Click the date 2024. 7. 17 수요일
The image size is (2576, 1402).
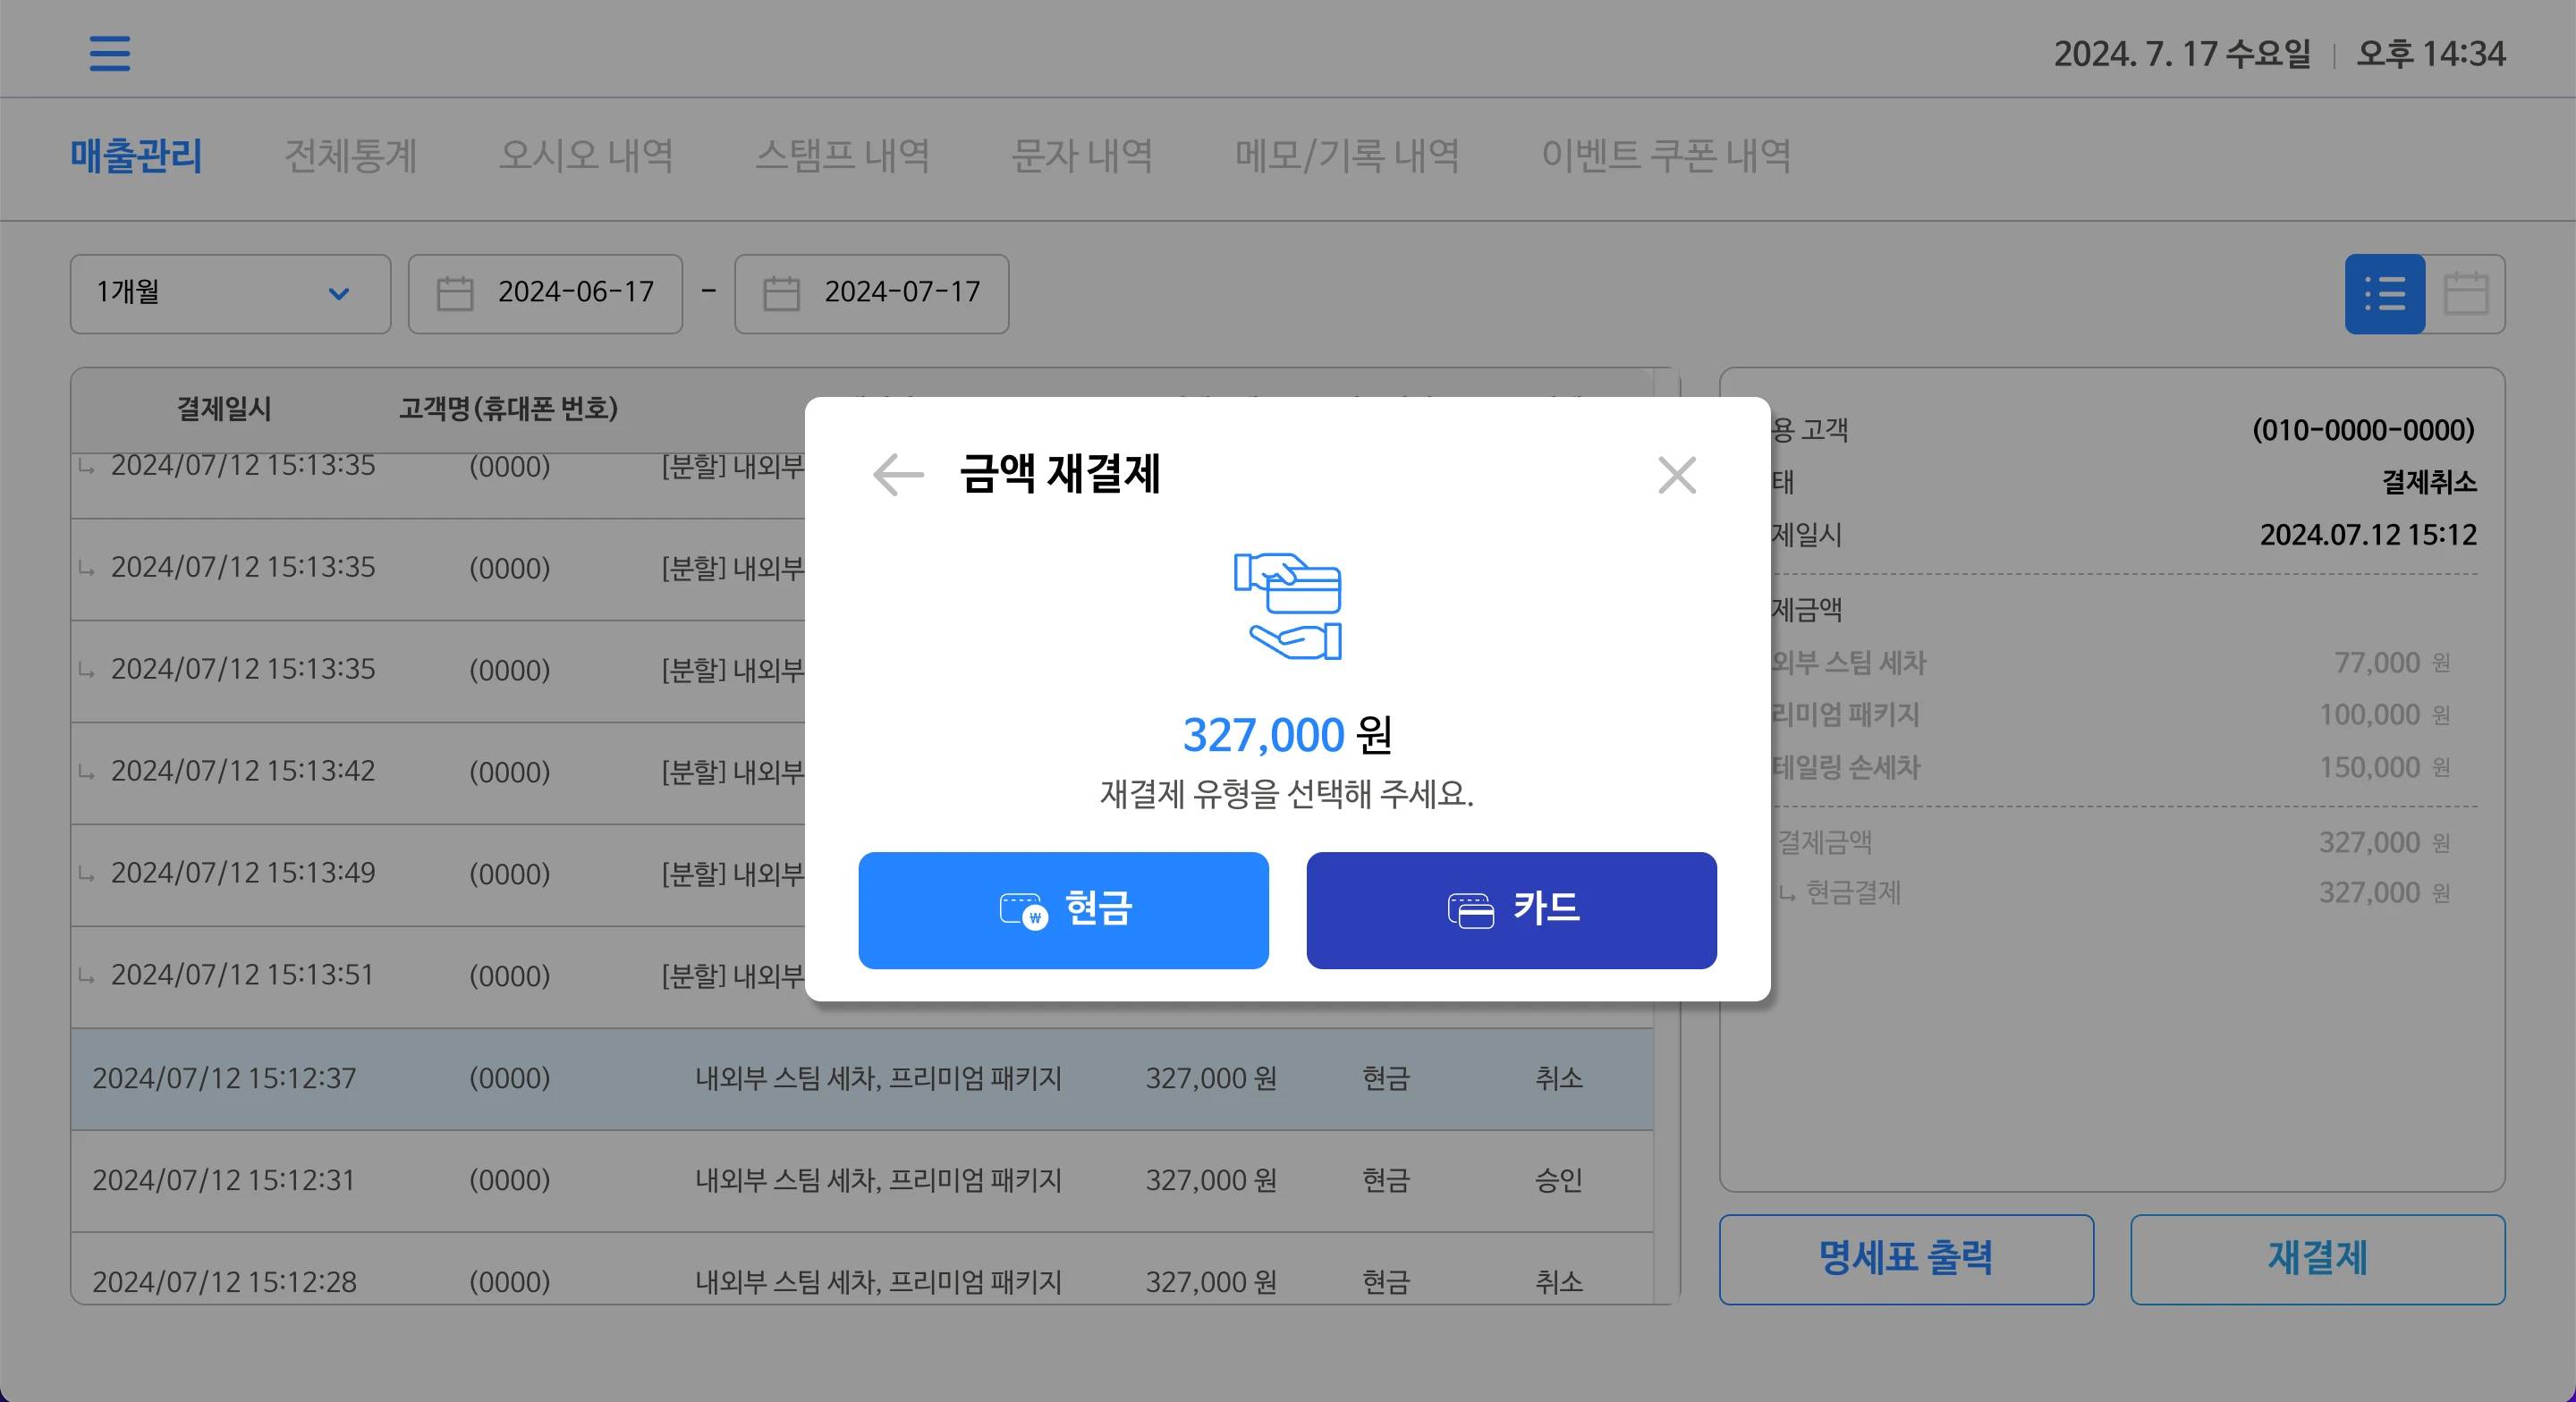[2182, 53]
